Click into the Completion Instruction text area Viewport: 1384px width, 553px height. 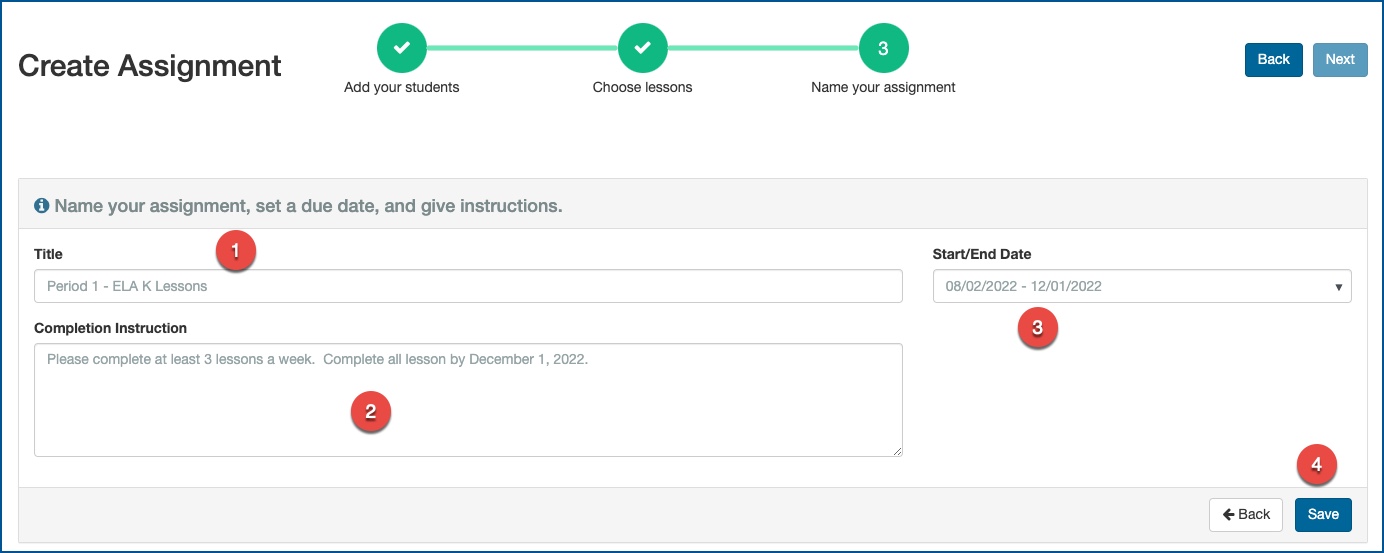[x=468, y=400]
